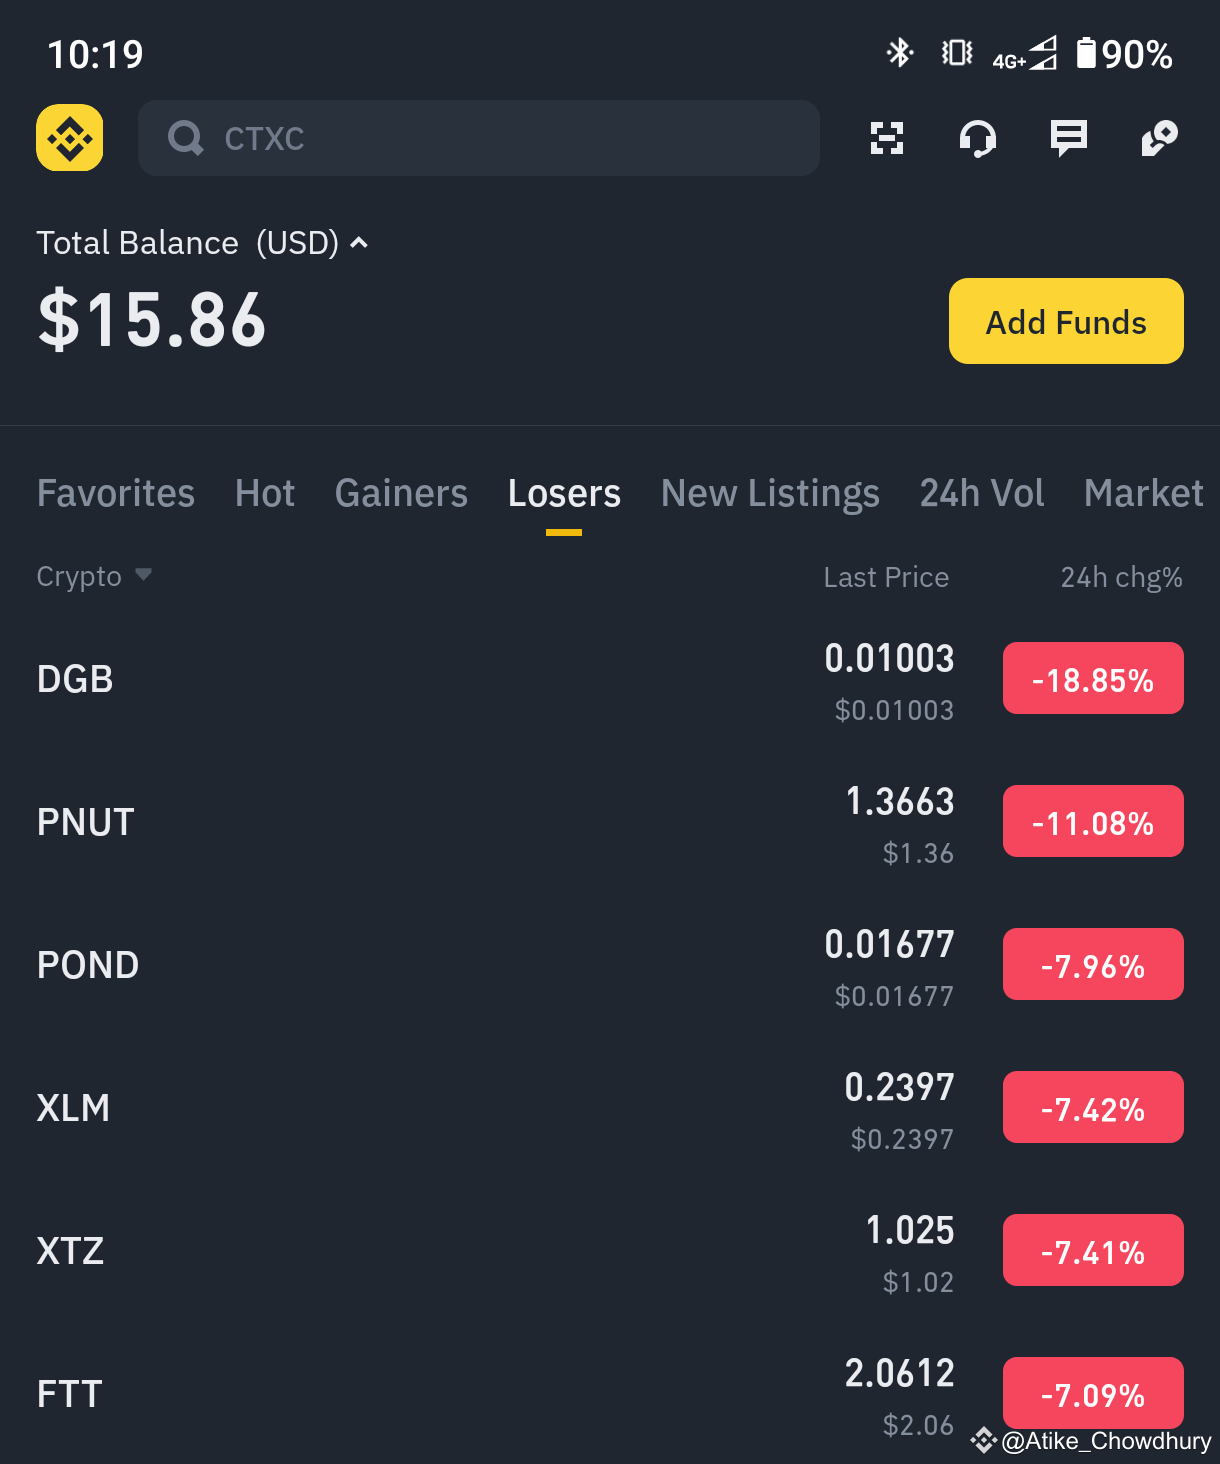Open the Favorites tab
Screen dimensions: 1220x1464
tap(116, 493)
